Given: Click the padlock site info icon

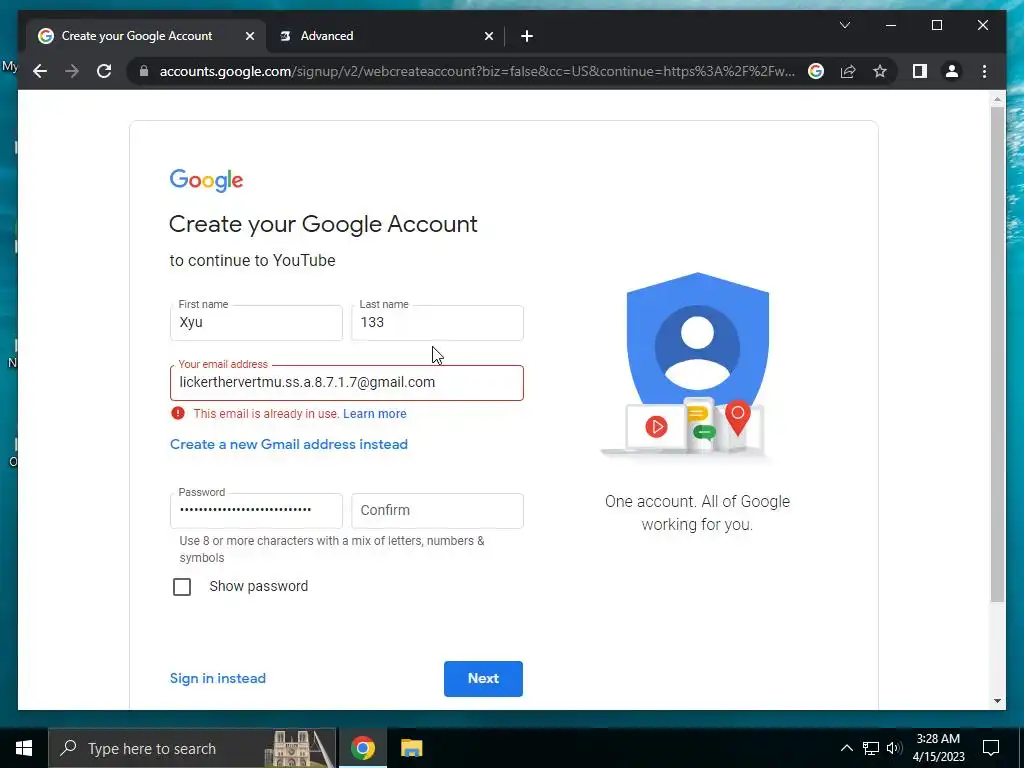Looking at the screenshot, I should 144,71.
